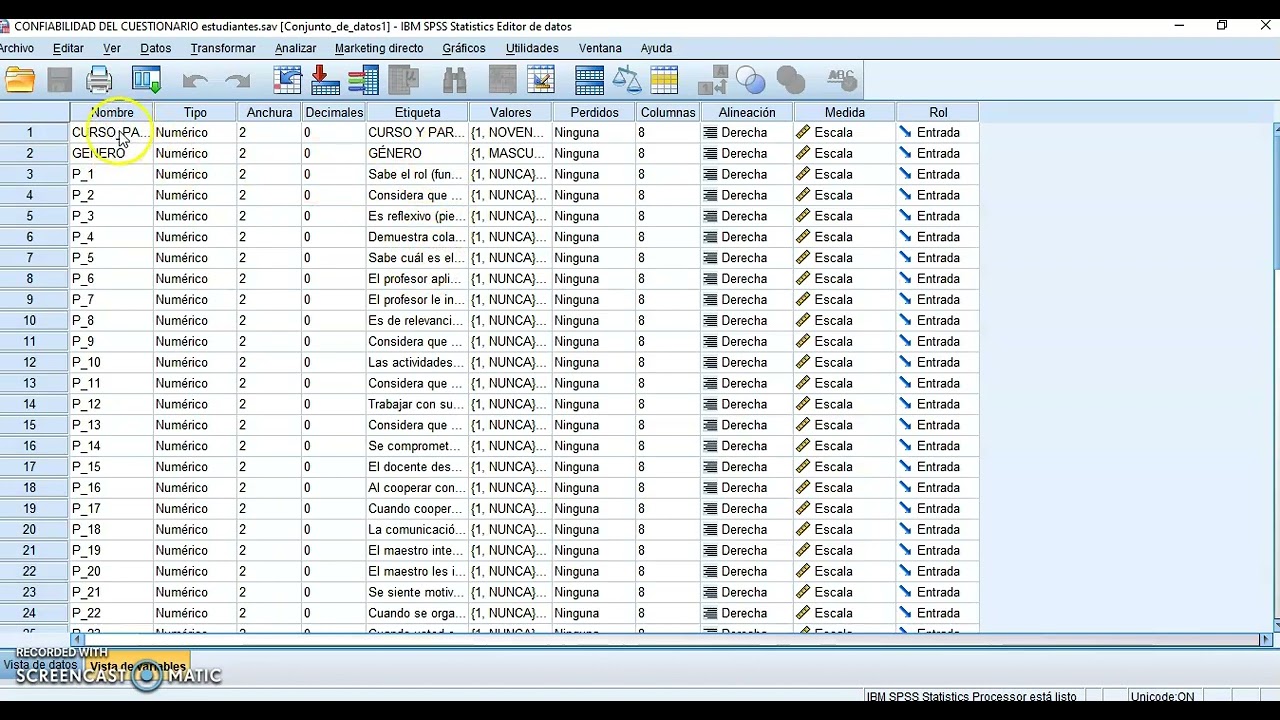This screenshot has height=720, width=1280.
Task: Click the Nombre column header
Action: (x=112, y=112)
